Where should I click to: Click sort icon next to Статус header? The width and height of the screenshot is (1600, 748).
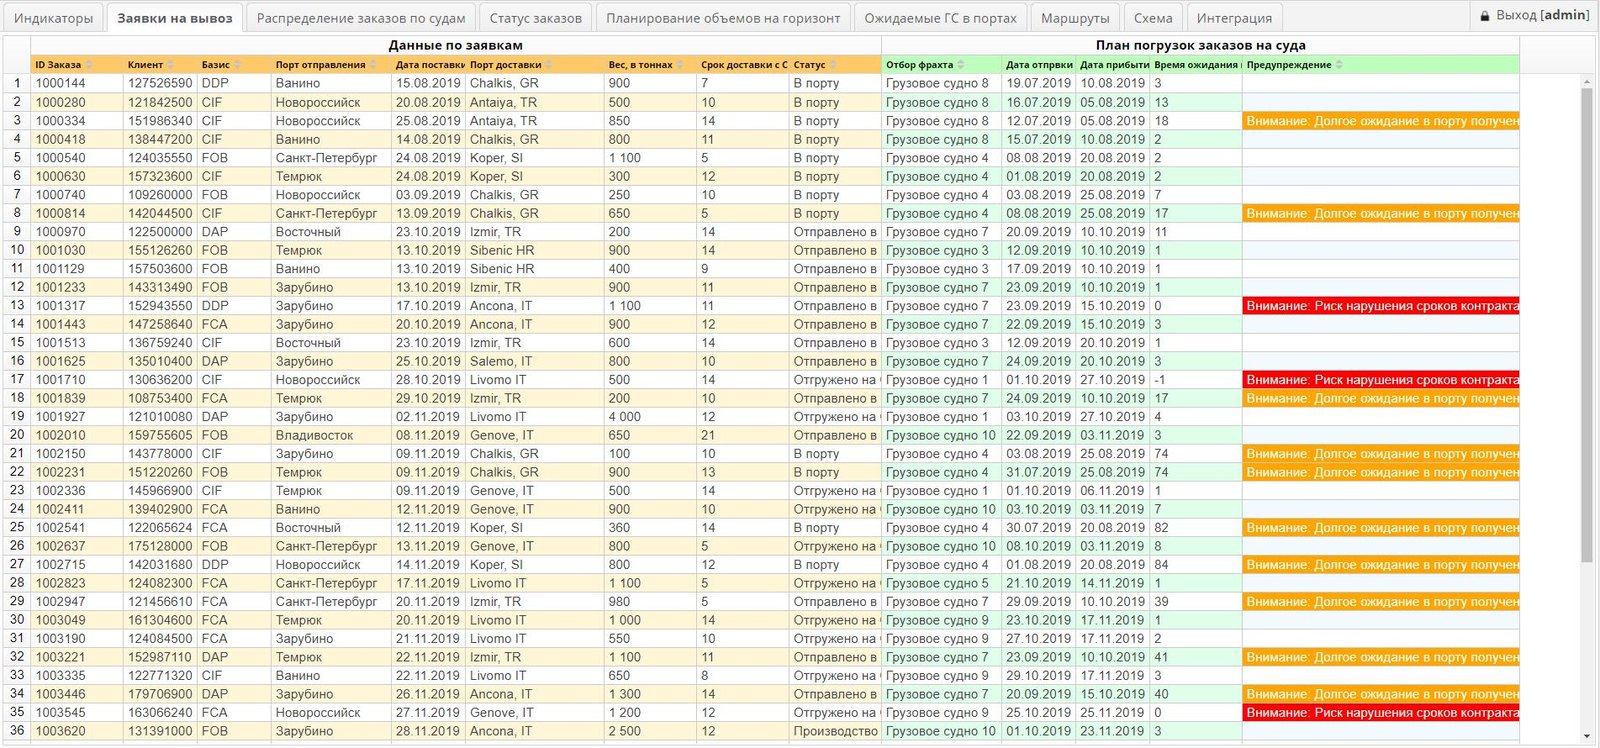(835, 65)
